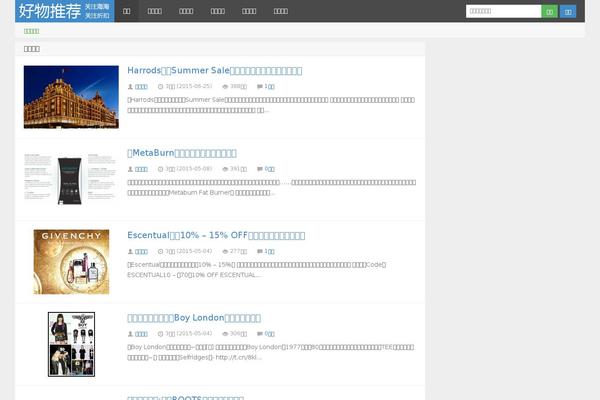This screenshot has width=600, height=400.
Task: Click the excerpt mentioning Selfridges
Action: 271,352
